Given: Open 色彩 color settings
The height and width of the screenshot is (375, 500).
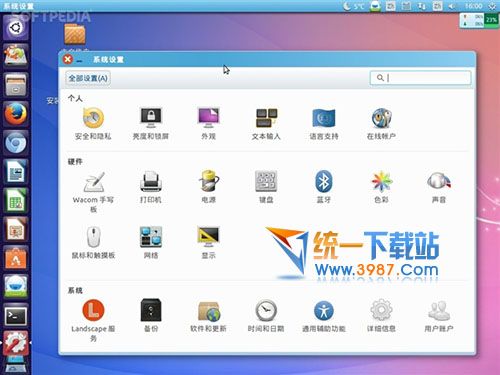Looking at the screenshot, I should 381,187.
